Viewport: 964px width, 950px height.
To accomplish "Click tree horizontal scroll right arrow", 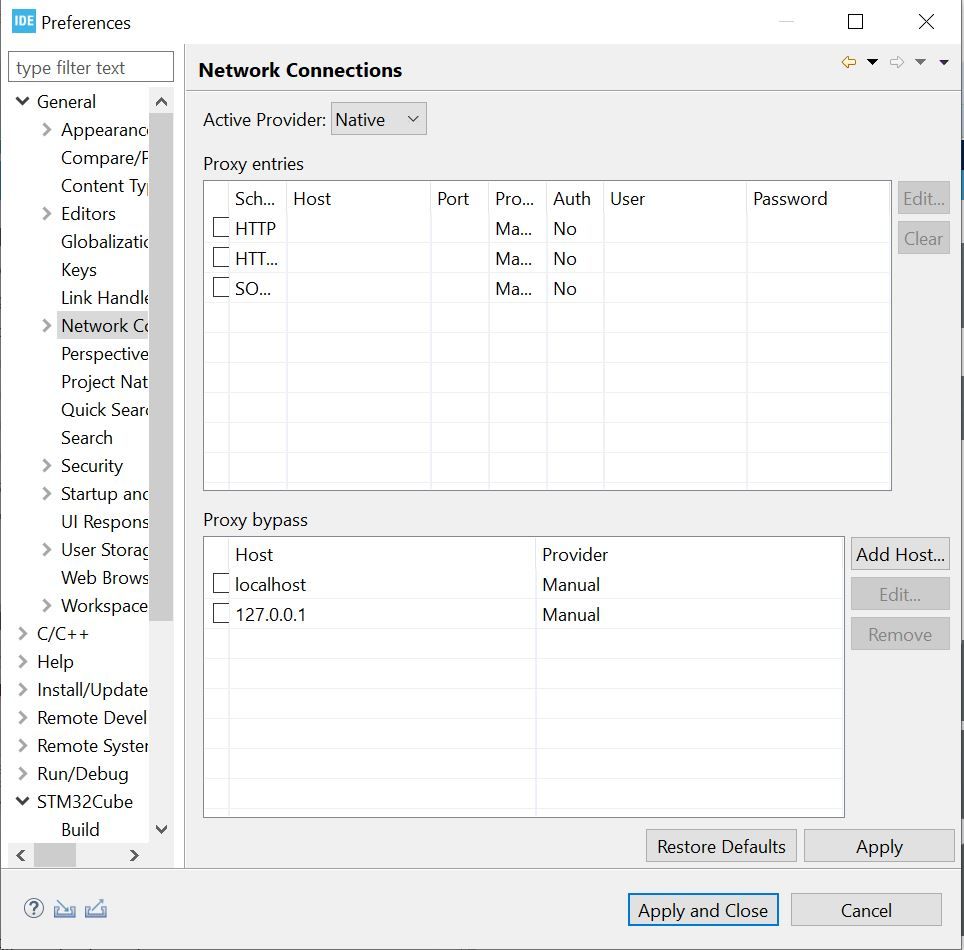I will [134, 855].
